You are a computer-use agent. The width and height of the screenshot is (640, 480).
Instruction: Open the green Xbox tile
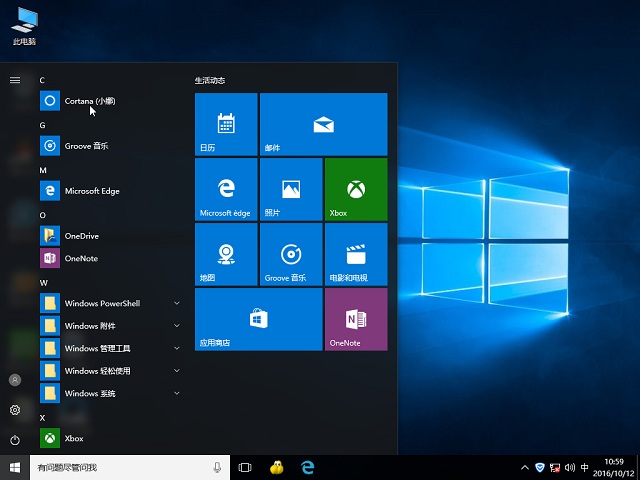pos(355,189)
